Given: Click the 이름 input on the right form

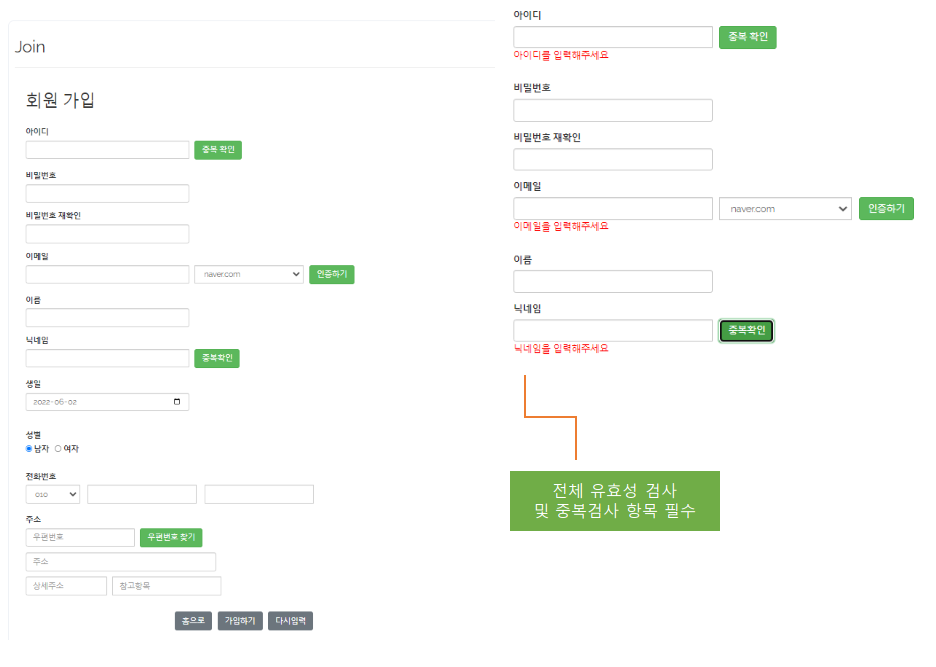Looking at the screenshot, I should (x=612, y=281).
